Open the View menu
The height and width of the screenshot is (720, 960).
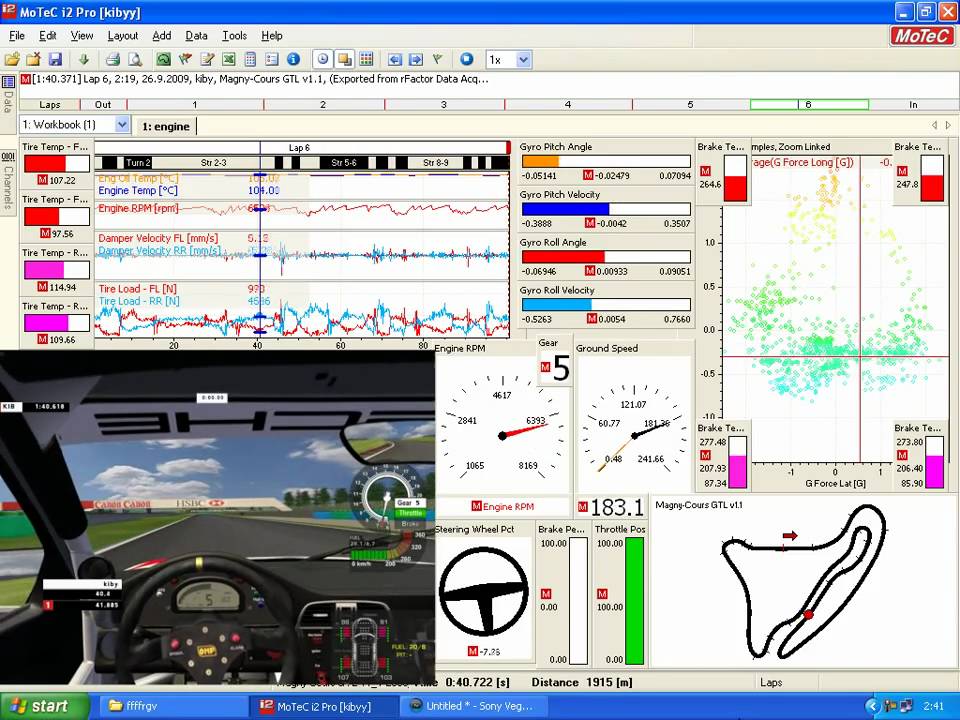tap(81, 36)
